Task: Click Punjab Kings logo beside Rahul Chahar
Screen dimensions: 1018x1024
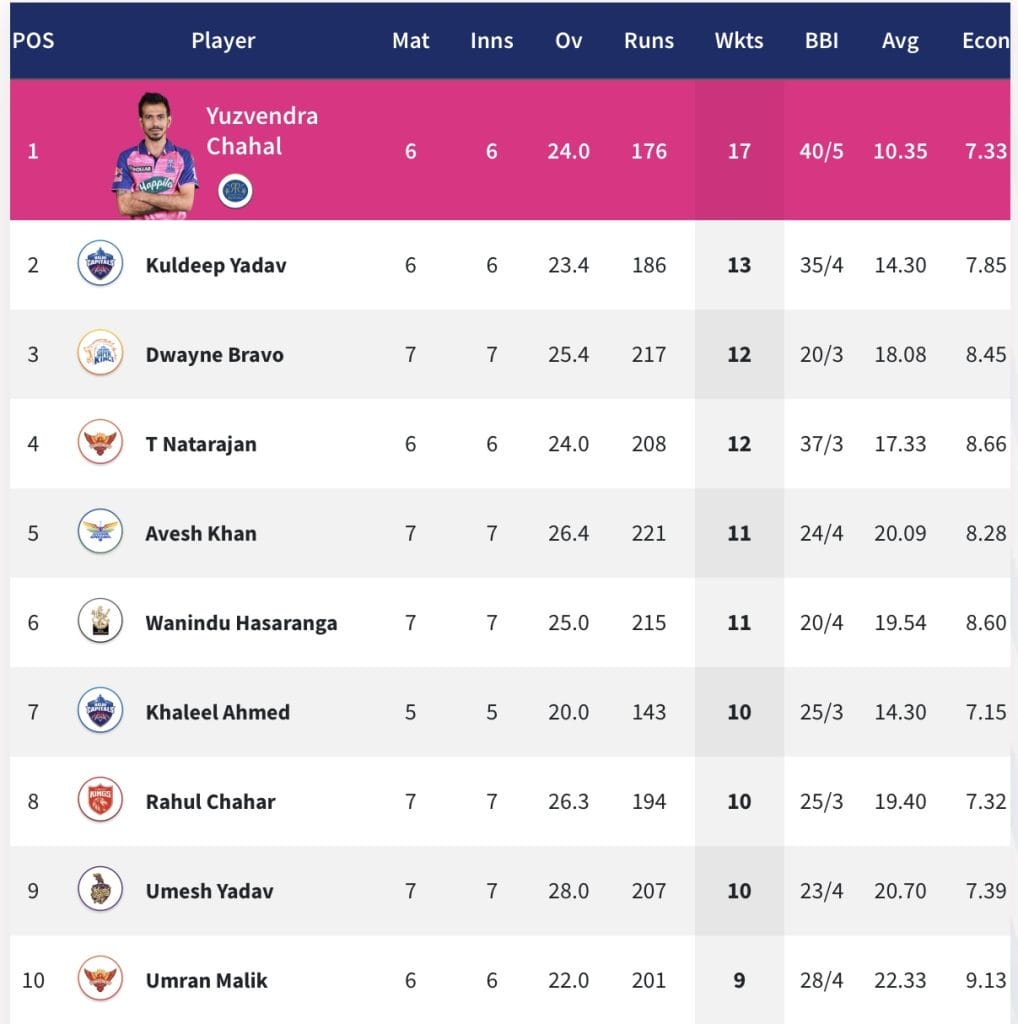Action: (100, 800)
